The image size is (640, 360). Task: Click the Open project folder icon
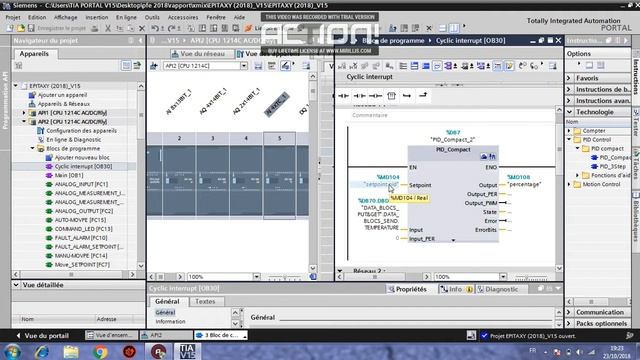coord(20,28)
